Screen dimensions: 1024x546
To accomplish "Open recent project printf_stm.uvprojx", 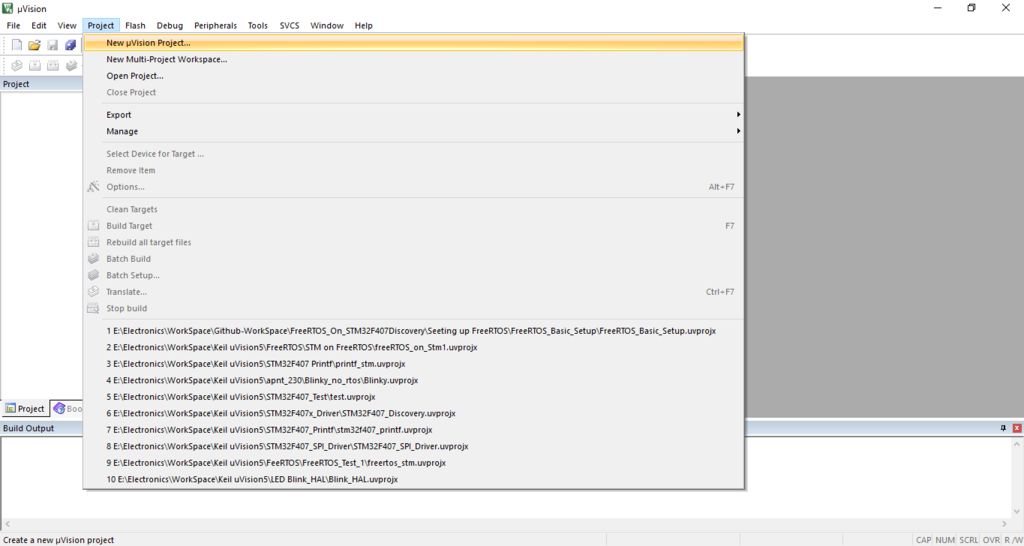I will tap(413, 364).
